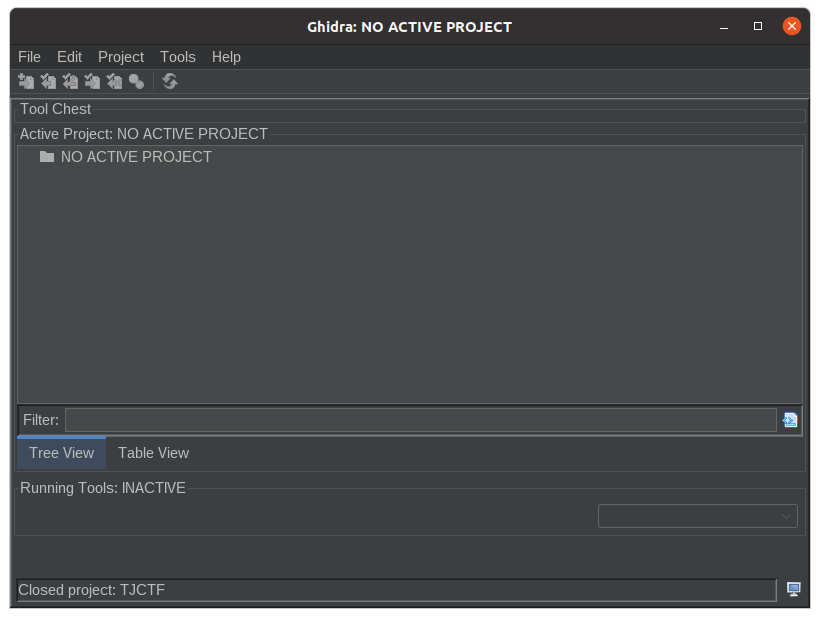
Task: Select the Tree View tab
Action: pyautogui.click(x=61, y=453)
